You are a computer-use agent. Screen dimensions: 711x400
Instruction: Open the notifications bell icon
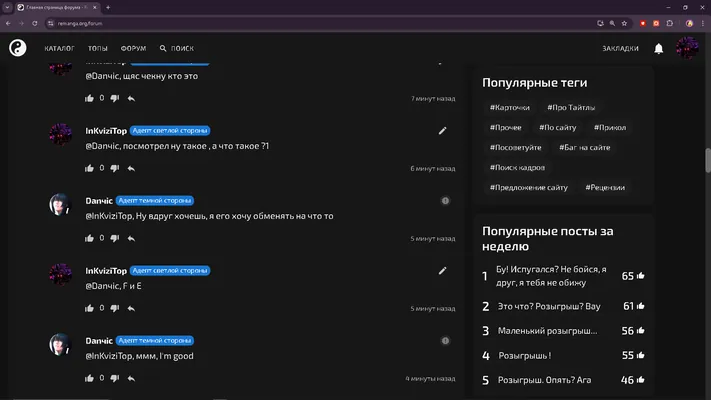coord(658,49)
